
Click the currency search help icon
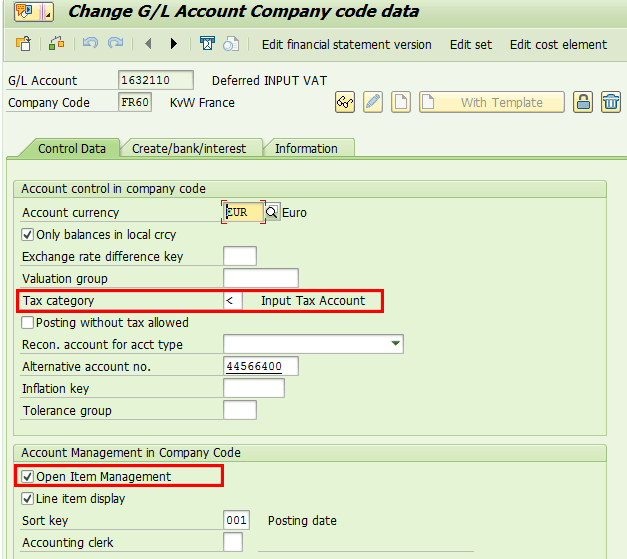pyautogui.click(x=272, y=213)
